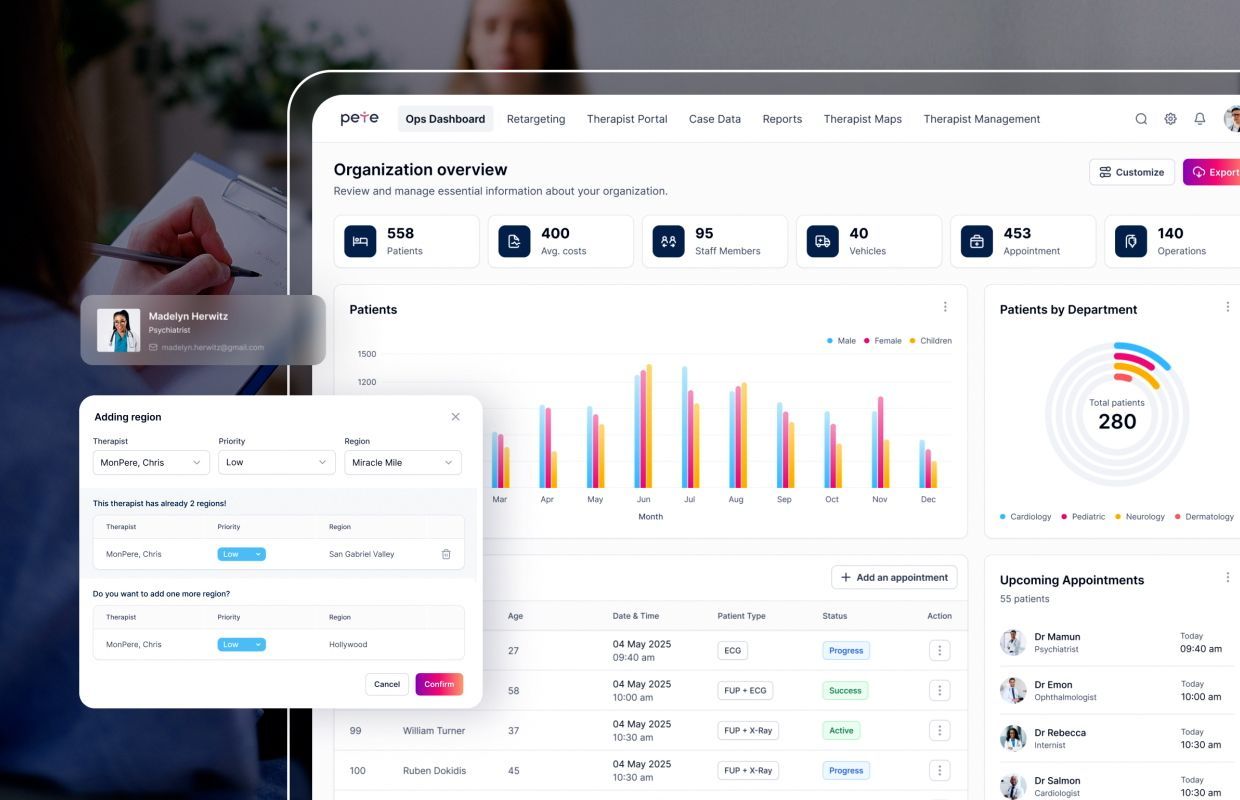Click the Appointment medical bag icon

tap(976, 241)
